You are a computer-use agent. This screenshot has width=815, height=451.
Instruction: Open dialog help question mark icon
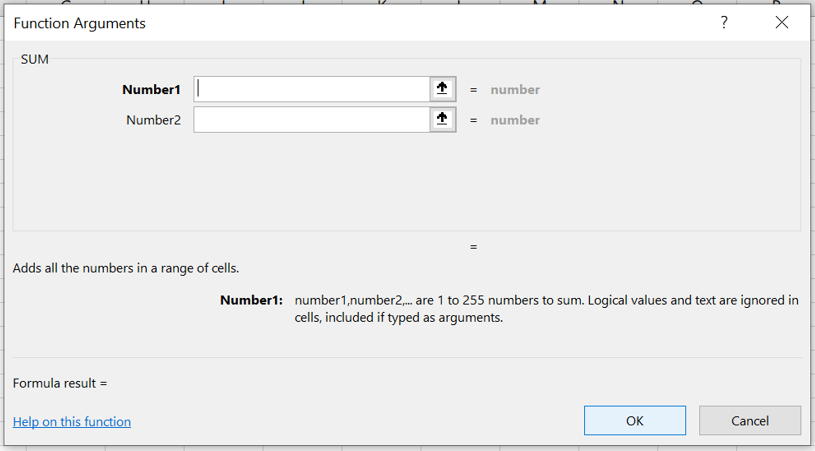(x=724, y=22)
